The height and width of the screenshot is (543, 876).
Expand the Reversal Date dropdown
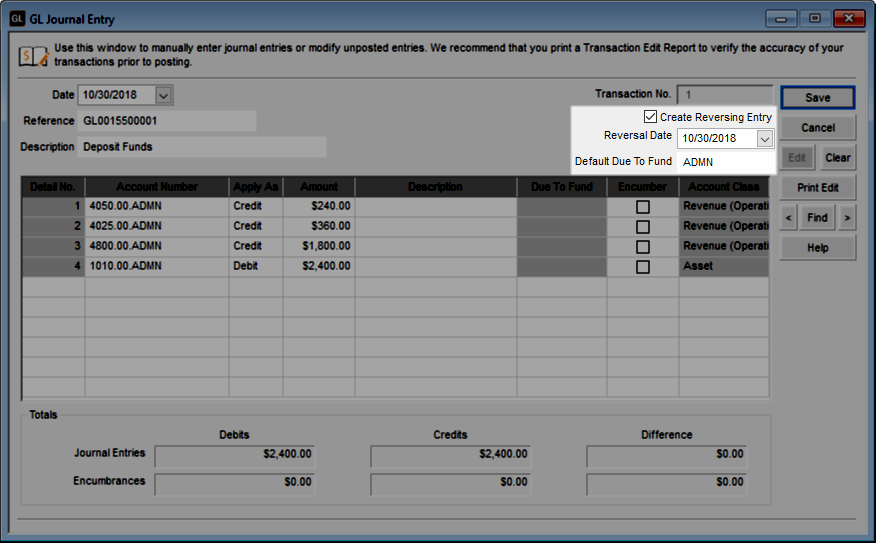764,139
